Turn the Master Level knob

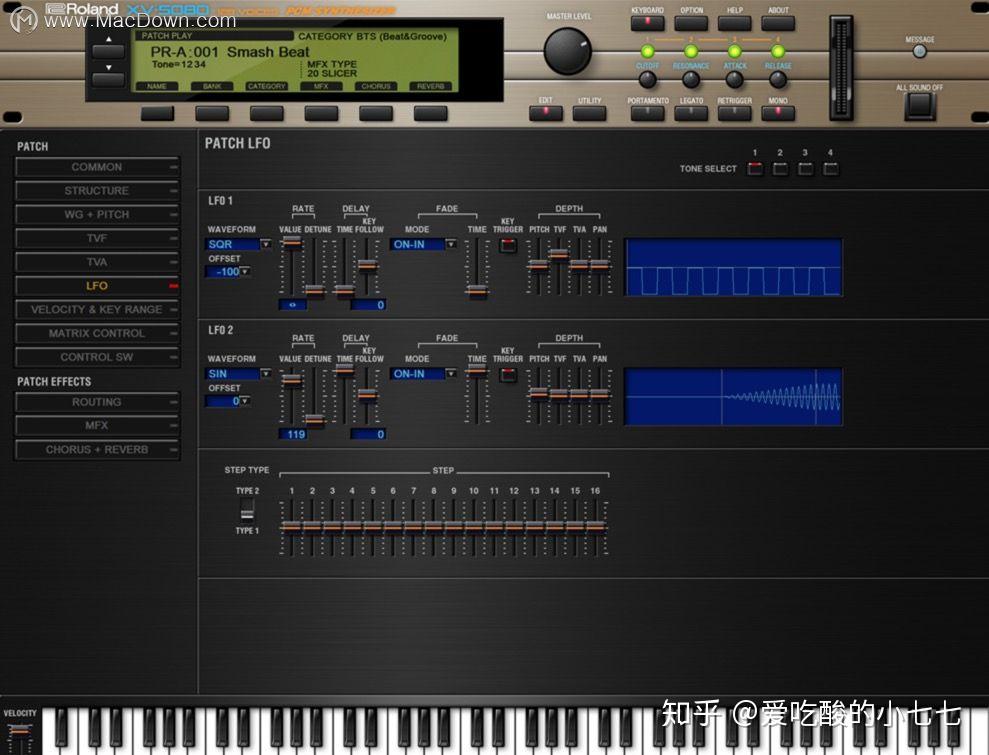pos(567,51)
